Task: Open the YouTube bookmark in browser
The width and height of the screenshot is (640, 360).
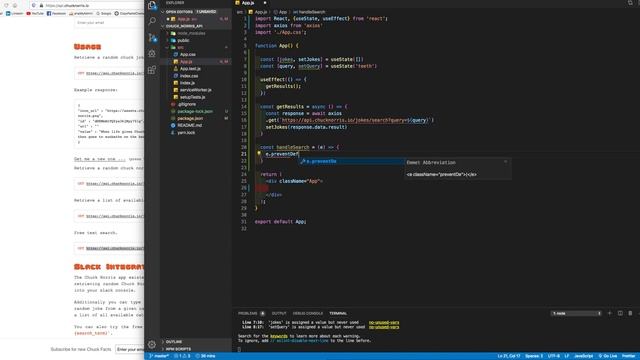Action: tap(35, 13)
